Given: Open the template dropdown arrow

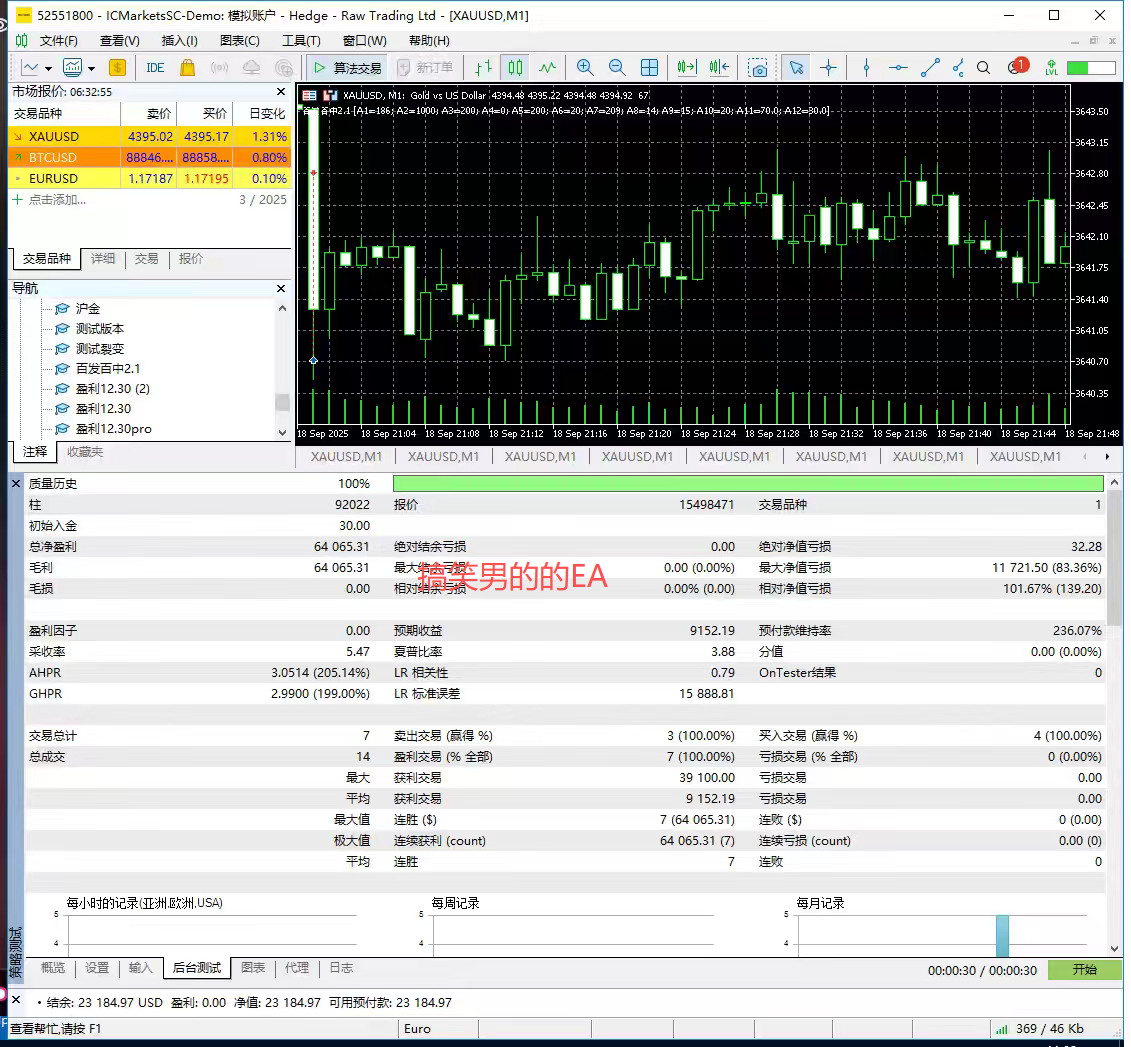Looking at the screenshot, I should tap(91, 68).
